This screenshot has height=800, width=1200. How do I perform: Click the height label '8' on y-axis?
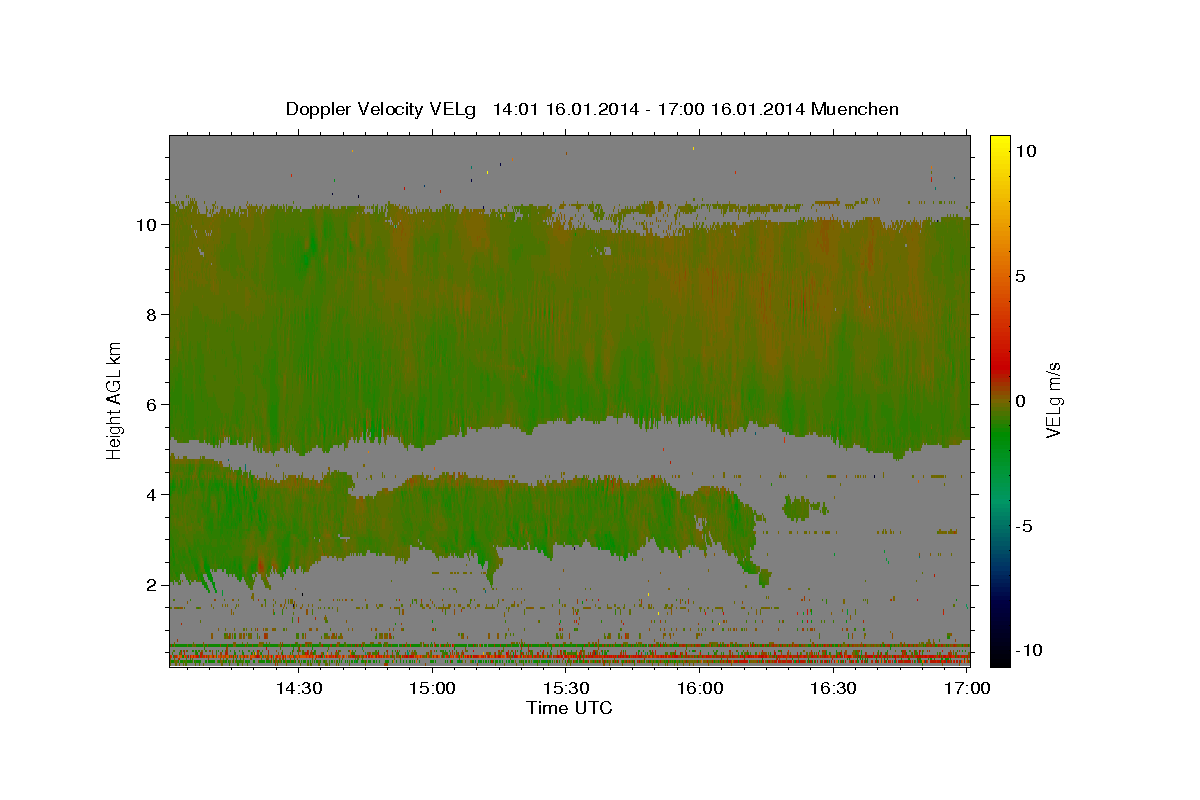[x=153, y=314]
